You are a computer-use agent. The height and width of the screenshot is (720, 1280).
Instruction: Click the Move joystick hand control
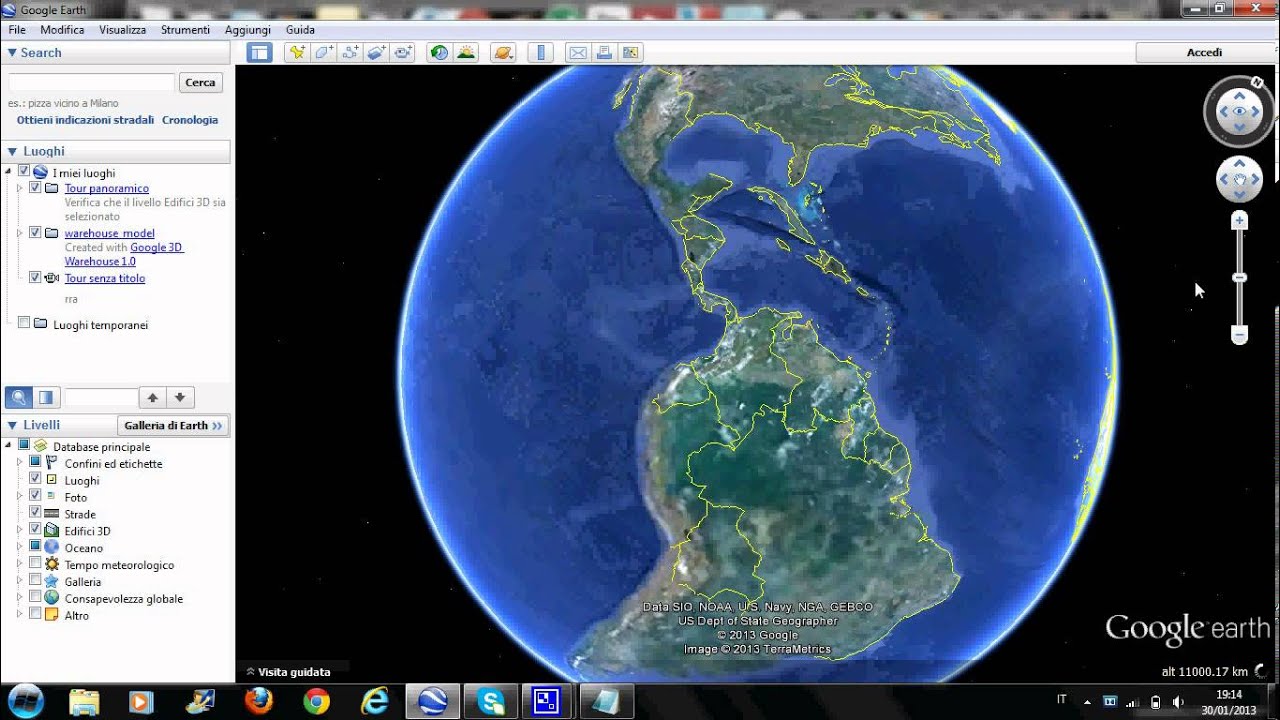[1239, 180]
